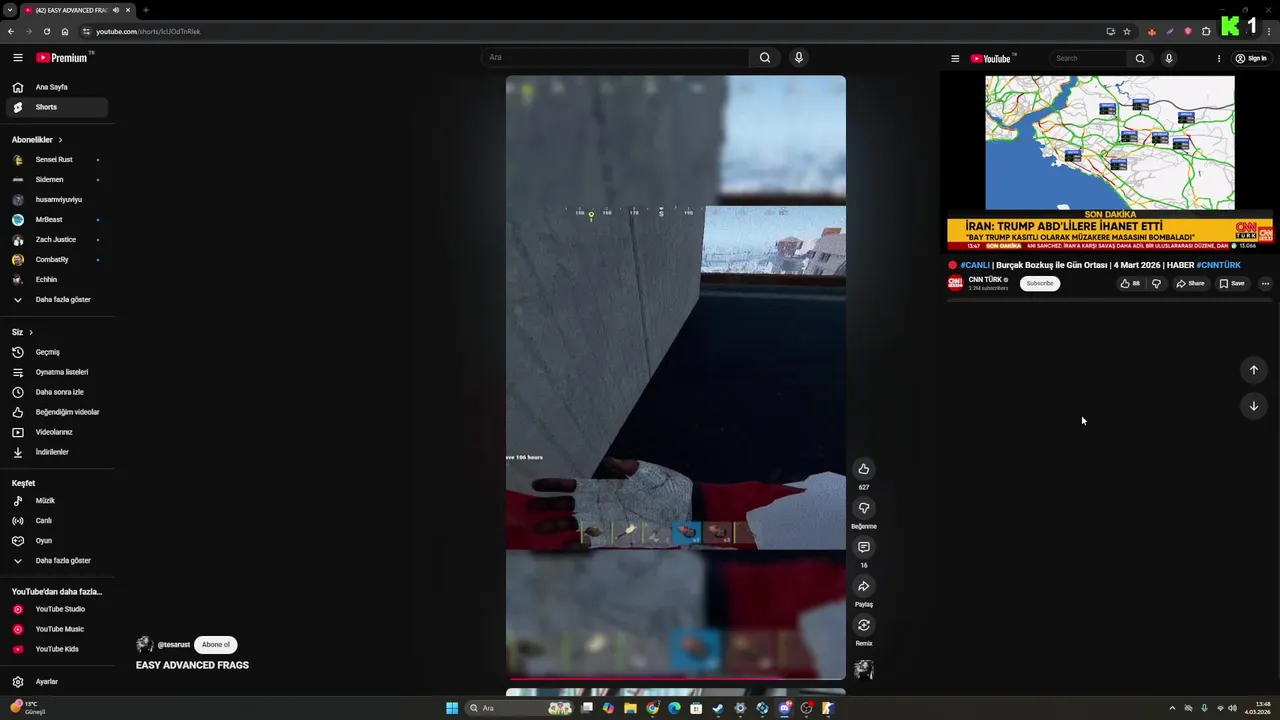Dislike the CNN TÜRK live video
This screenshot has width=1280, height=720.
point(1156,283)
